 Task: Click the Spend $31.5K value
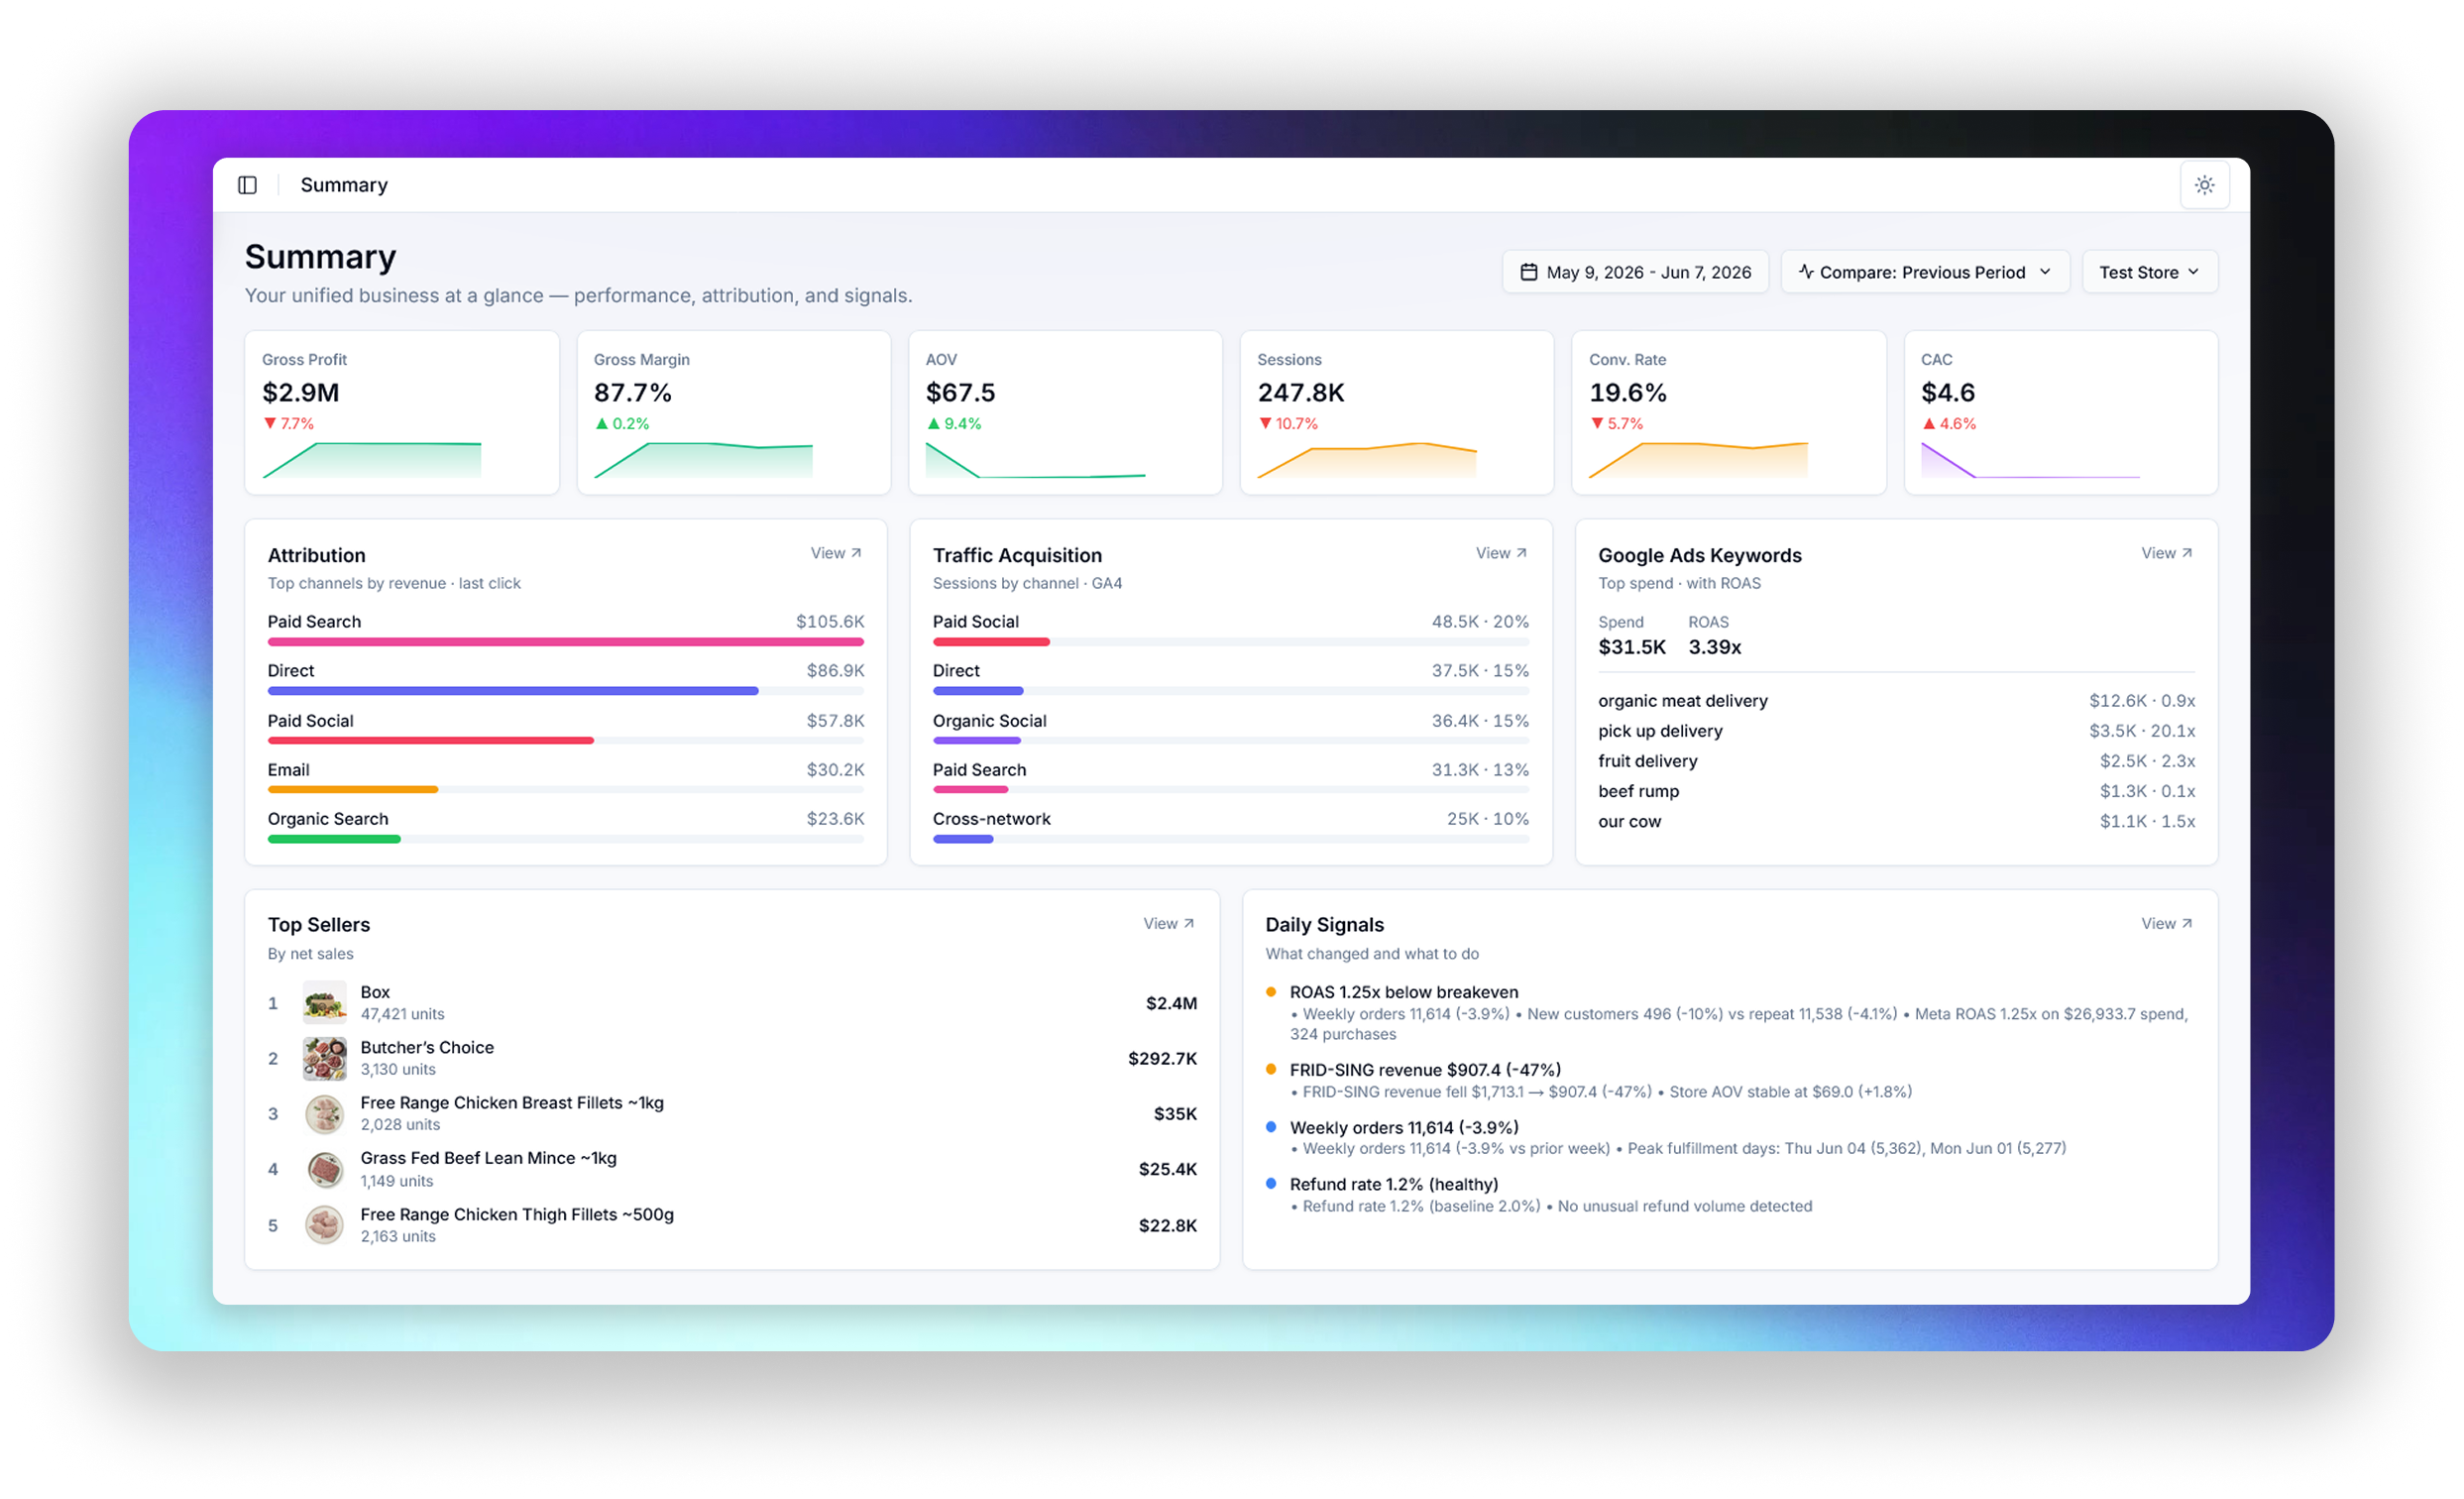coord(1631,647)
